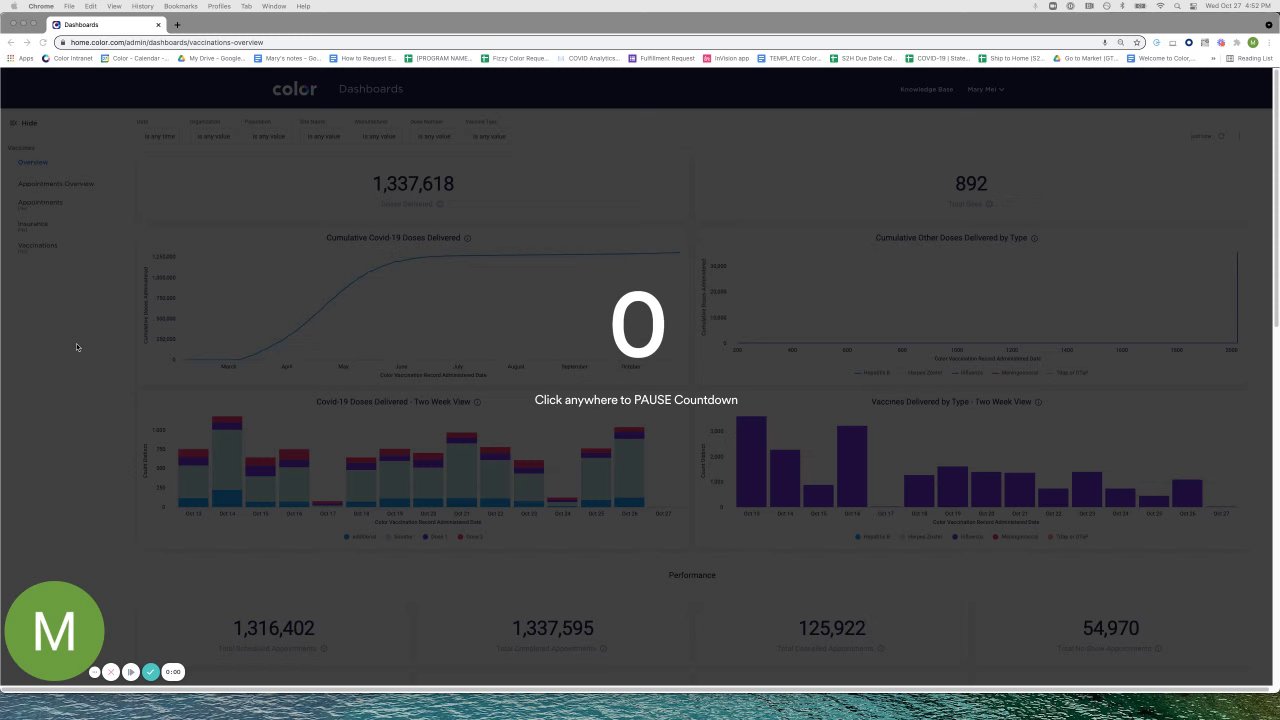Select the Dashboards browser tab
The height and width of the screenshot is (720, 1280).
pos(105,25)
